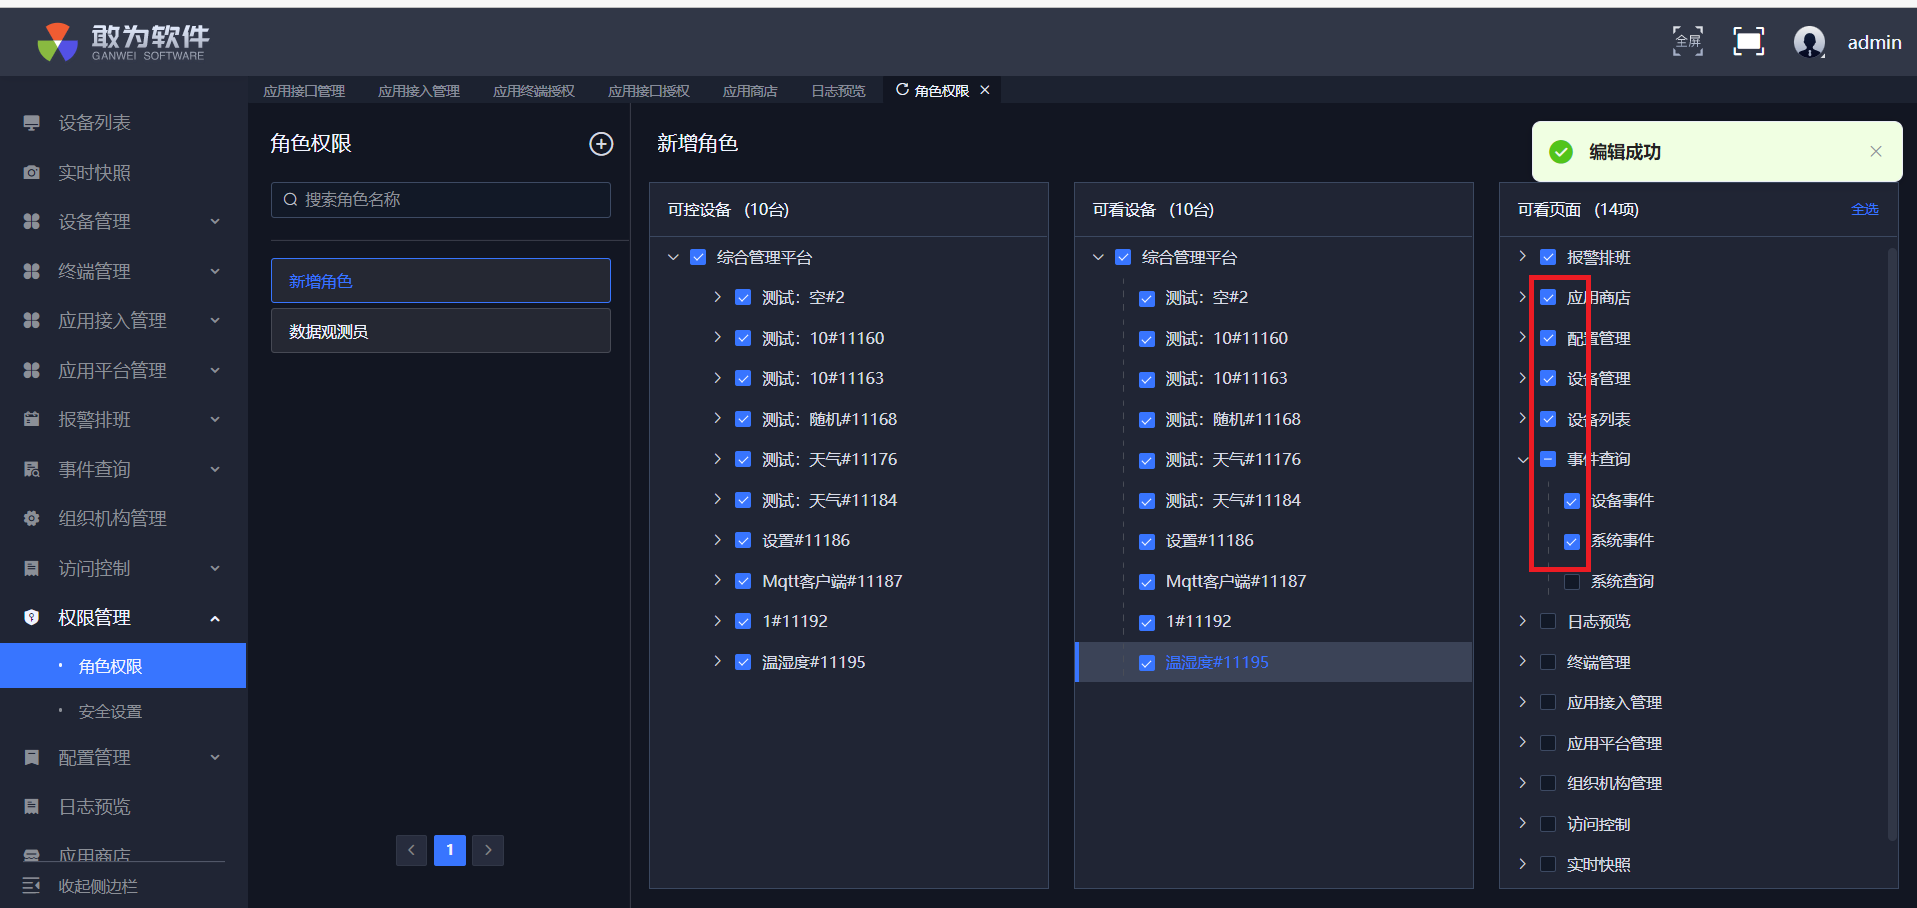Viewport: 1917px width, 908px height.
Task: Enable the 日志预览 page checkbox
Action: click(x=1548, y=622)
